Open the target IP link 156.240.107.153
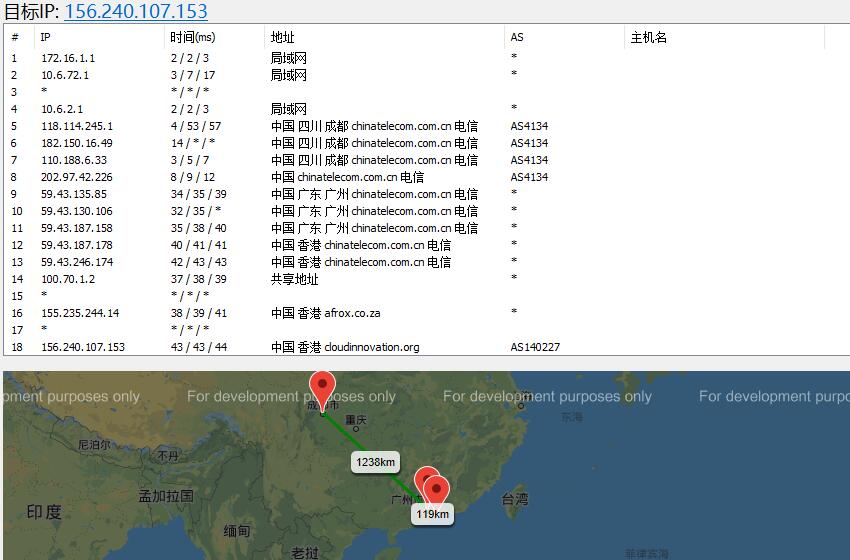This screenshot has height=560, width=850. point(136,12)
